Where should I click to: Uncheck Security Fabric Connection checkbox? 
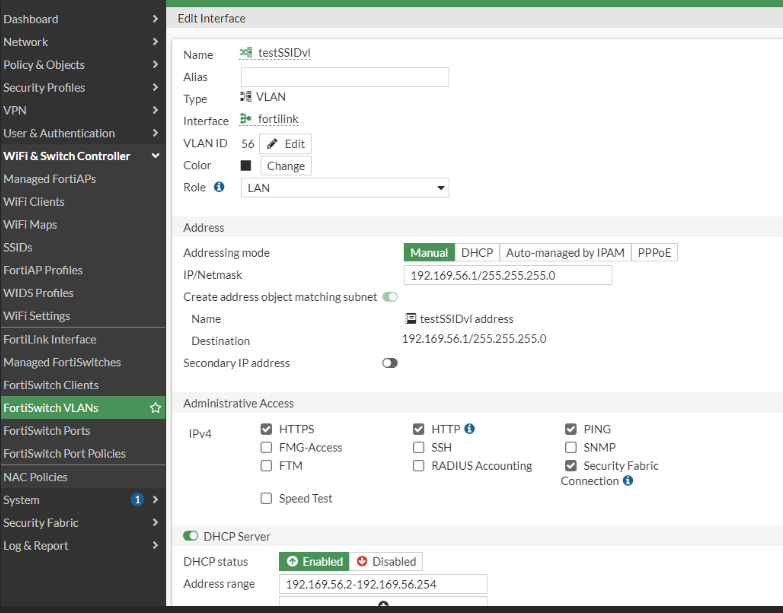[571, 466]
